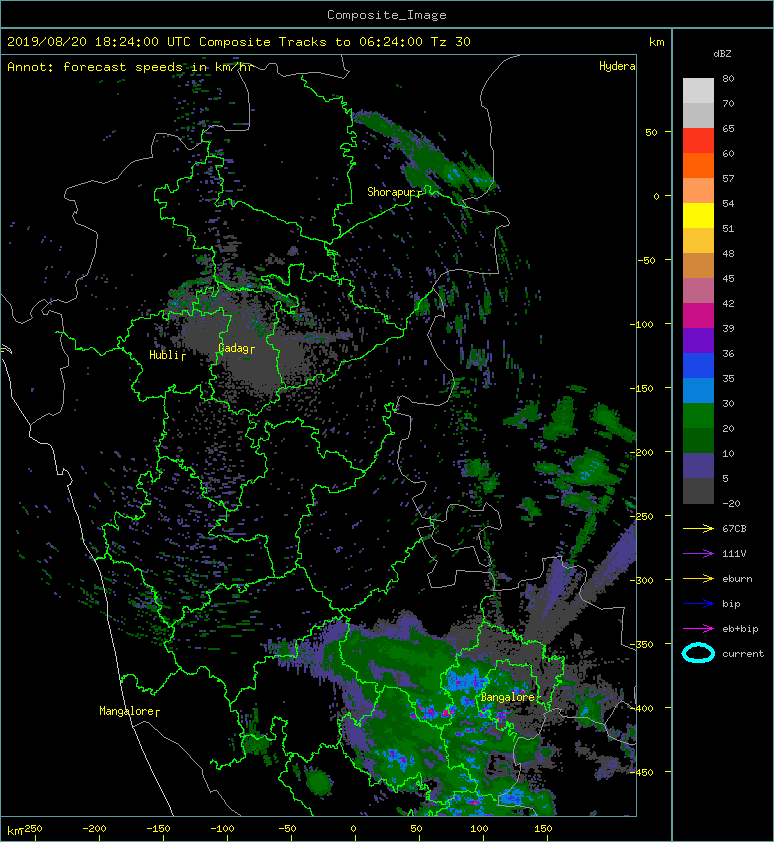
Task: Select the light gray 80–70 dBZ swatch
Action: (x=698, y=91)
